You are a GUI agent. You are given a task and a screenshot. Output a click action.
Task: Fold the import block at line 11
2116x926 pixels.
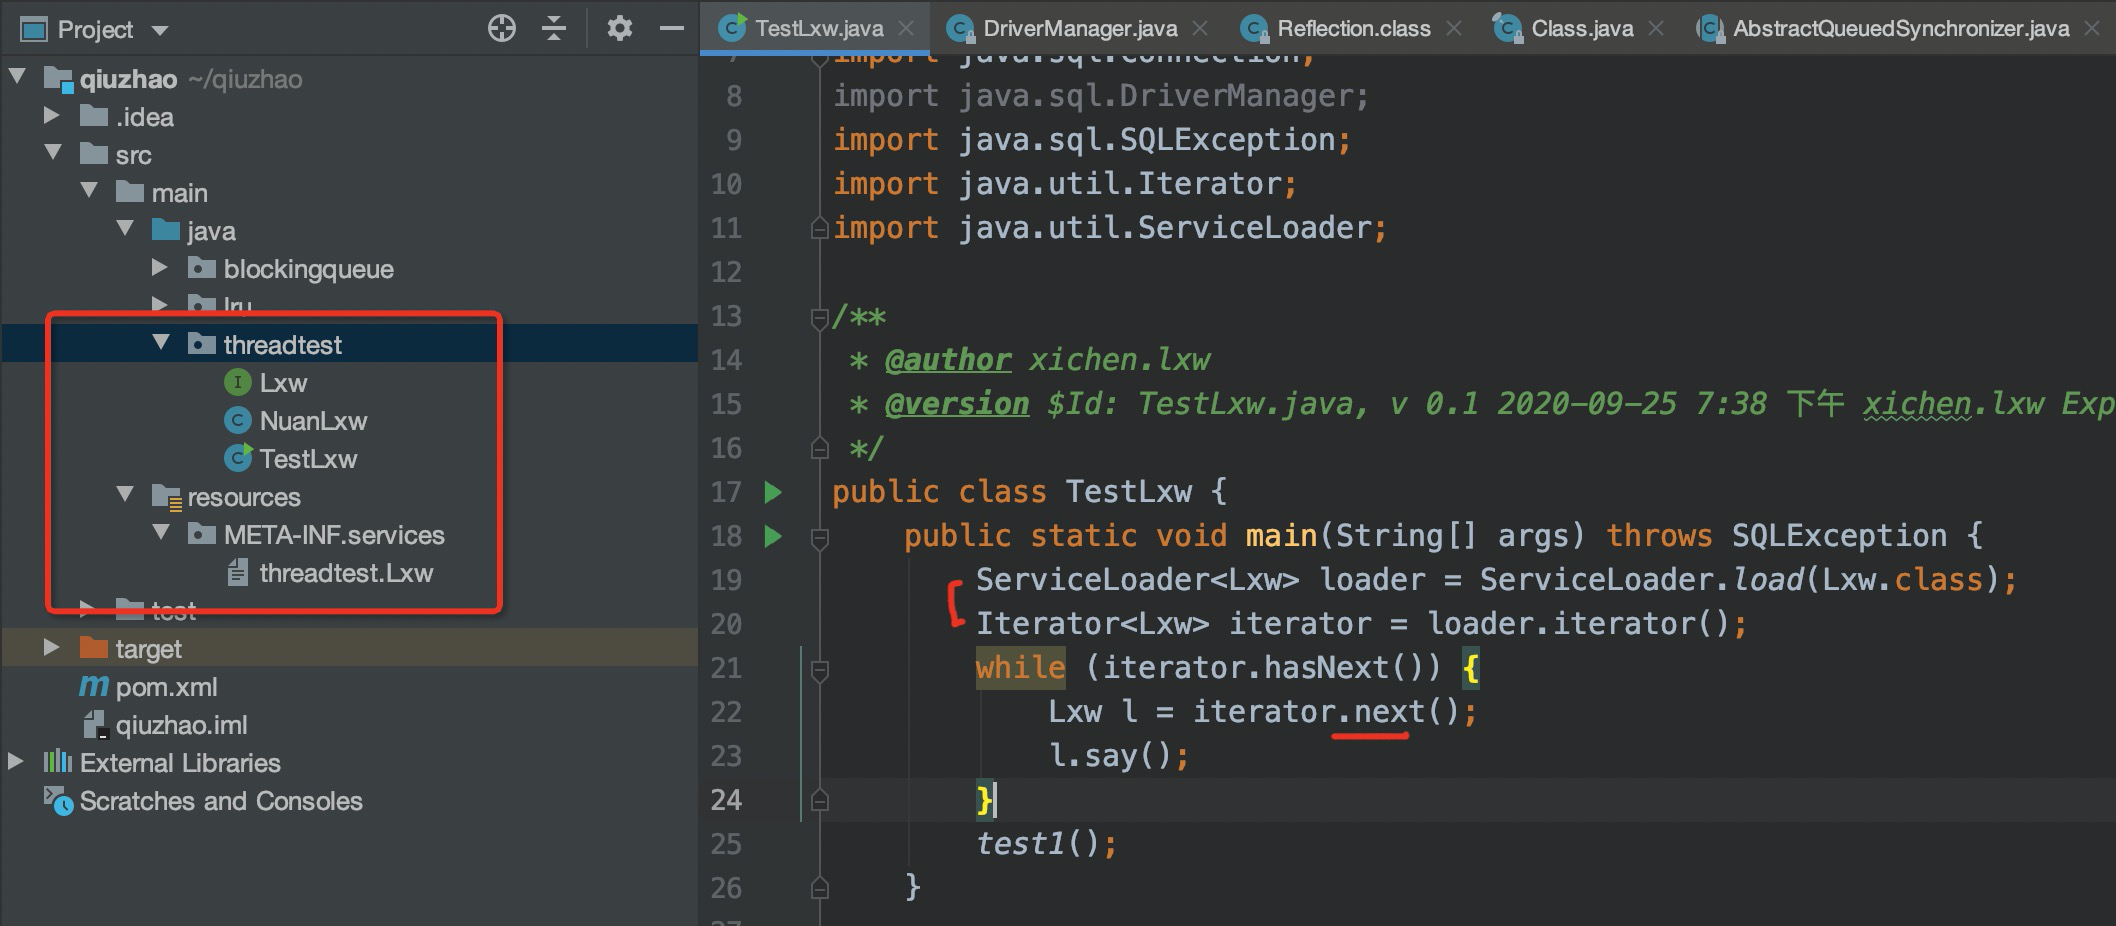click(x=819, y=228)
